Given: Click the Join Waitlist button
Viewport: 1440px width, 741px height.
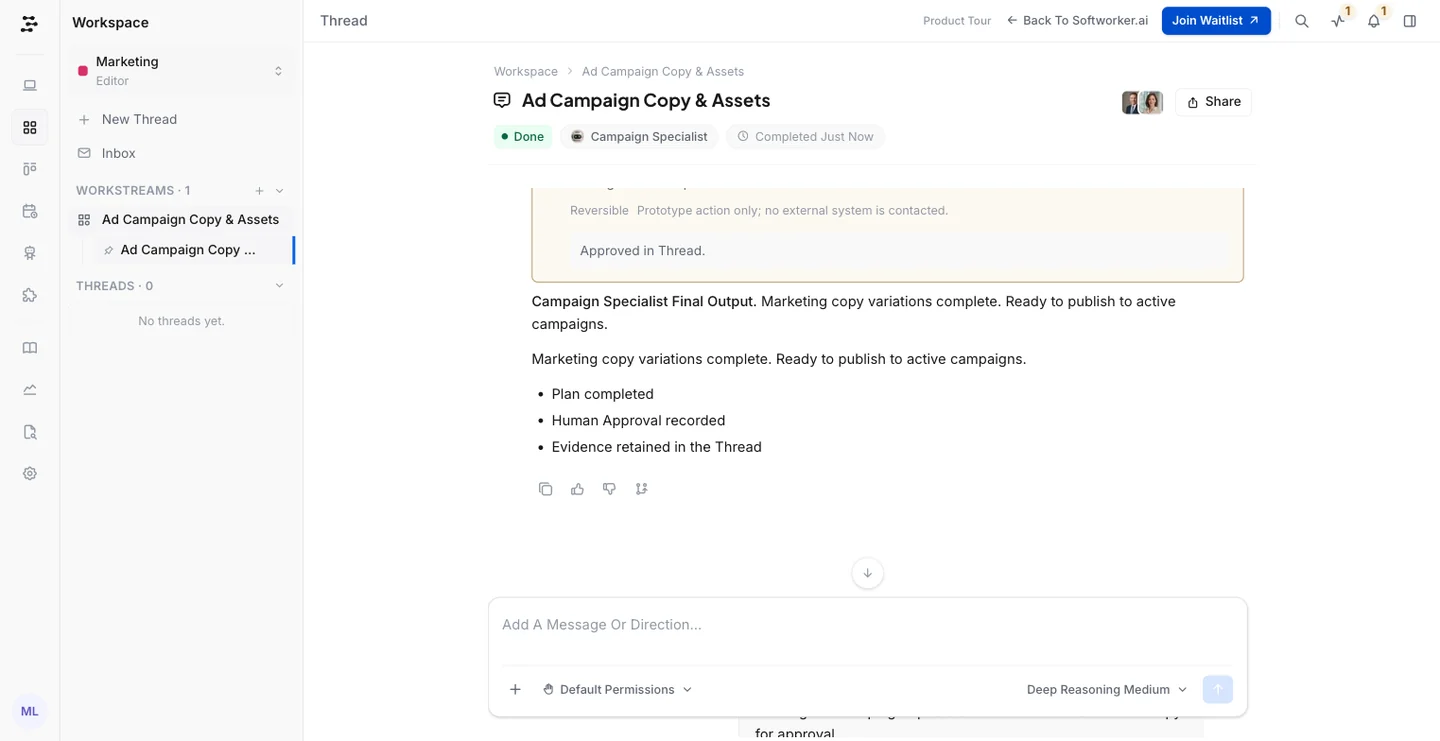Looking at the screenshot, I should click(1216, 21).
